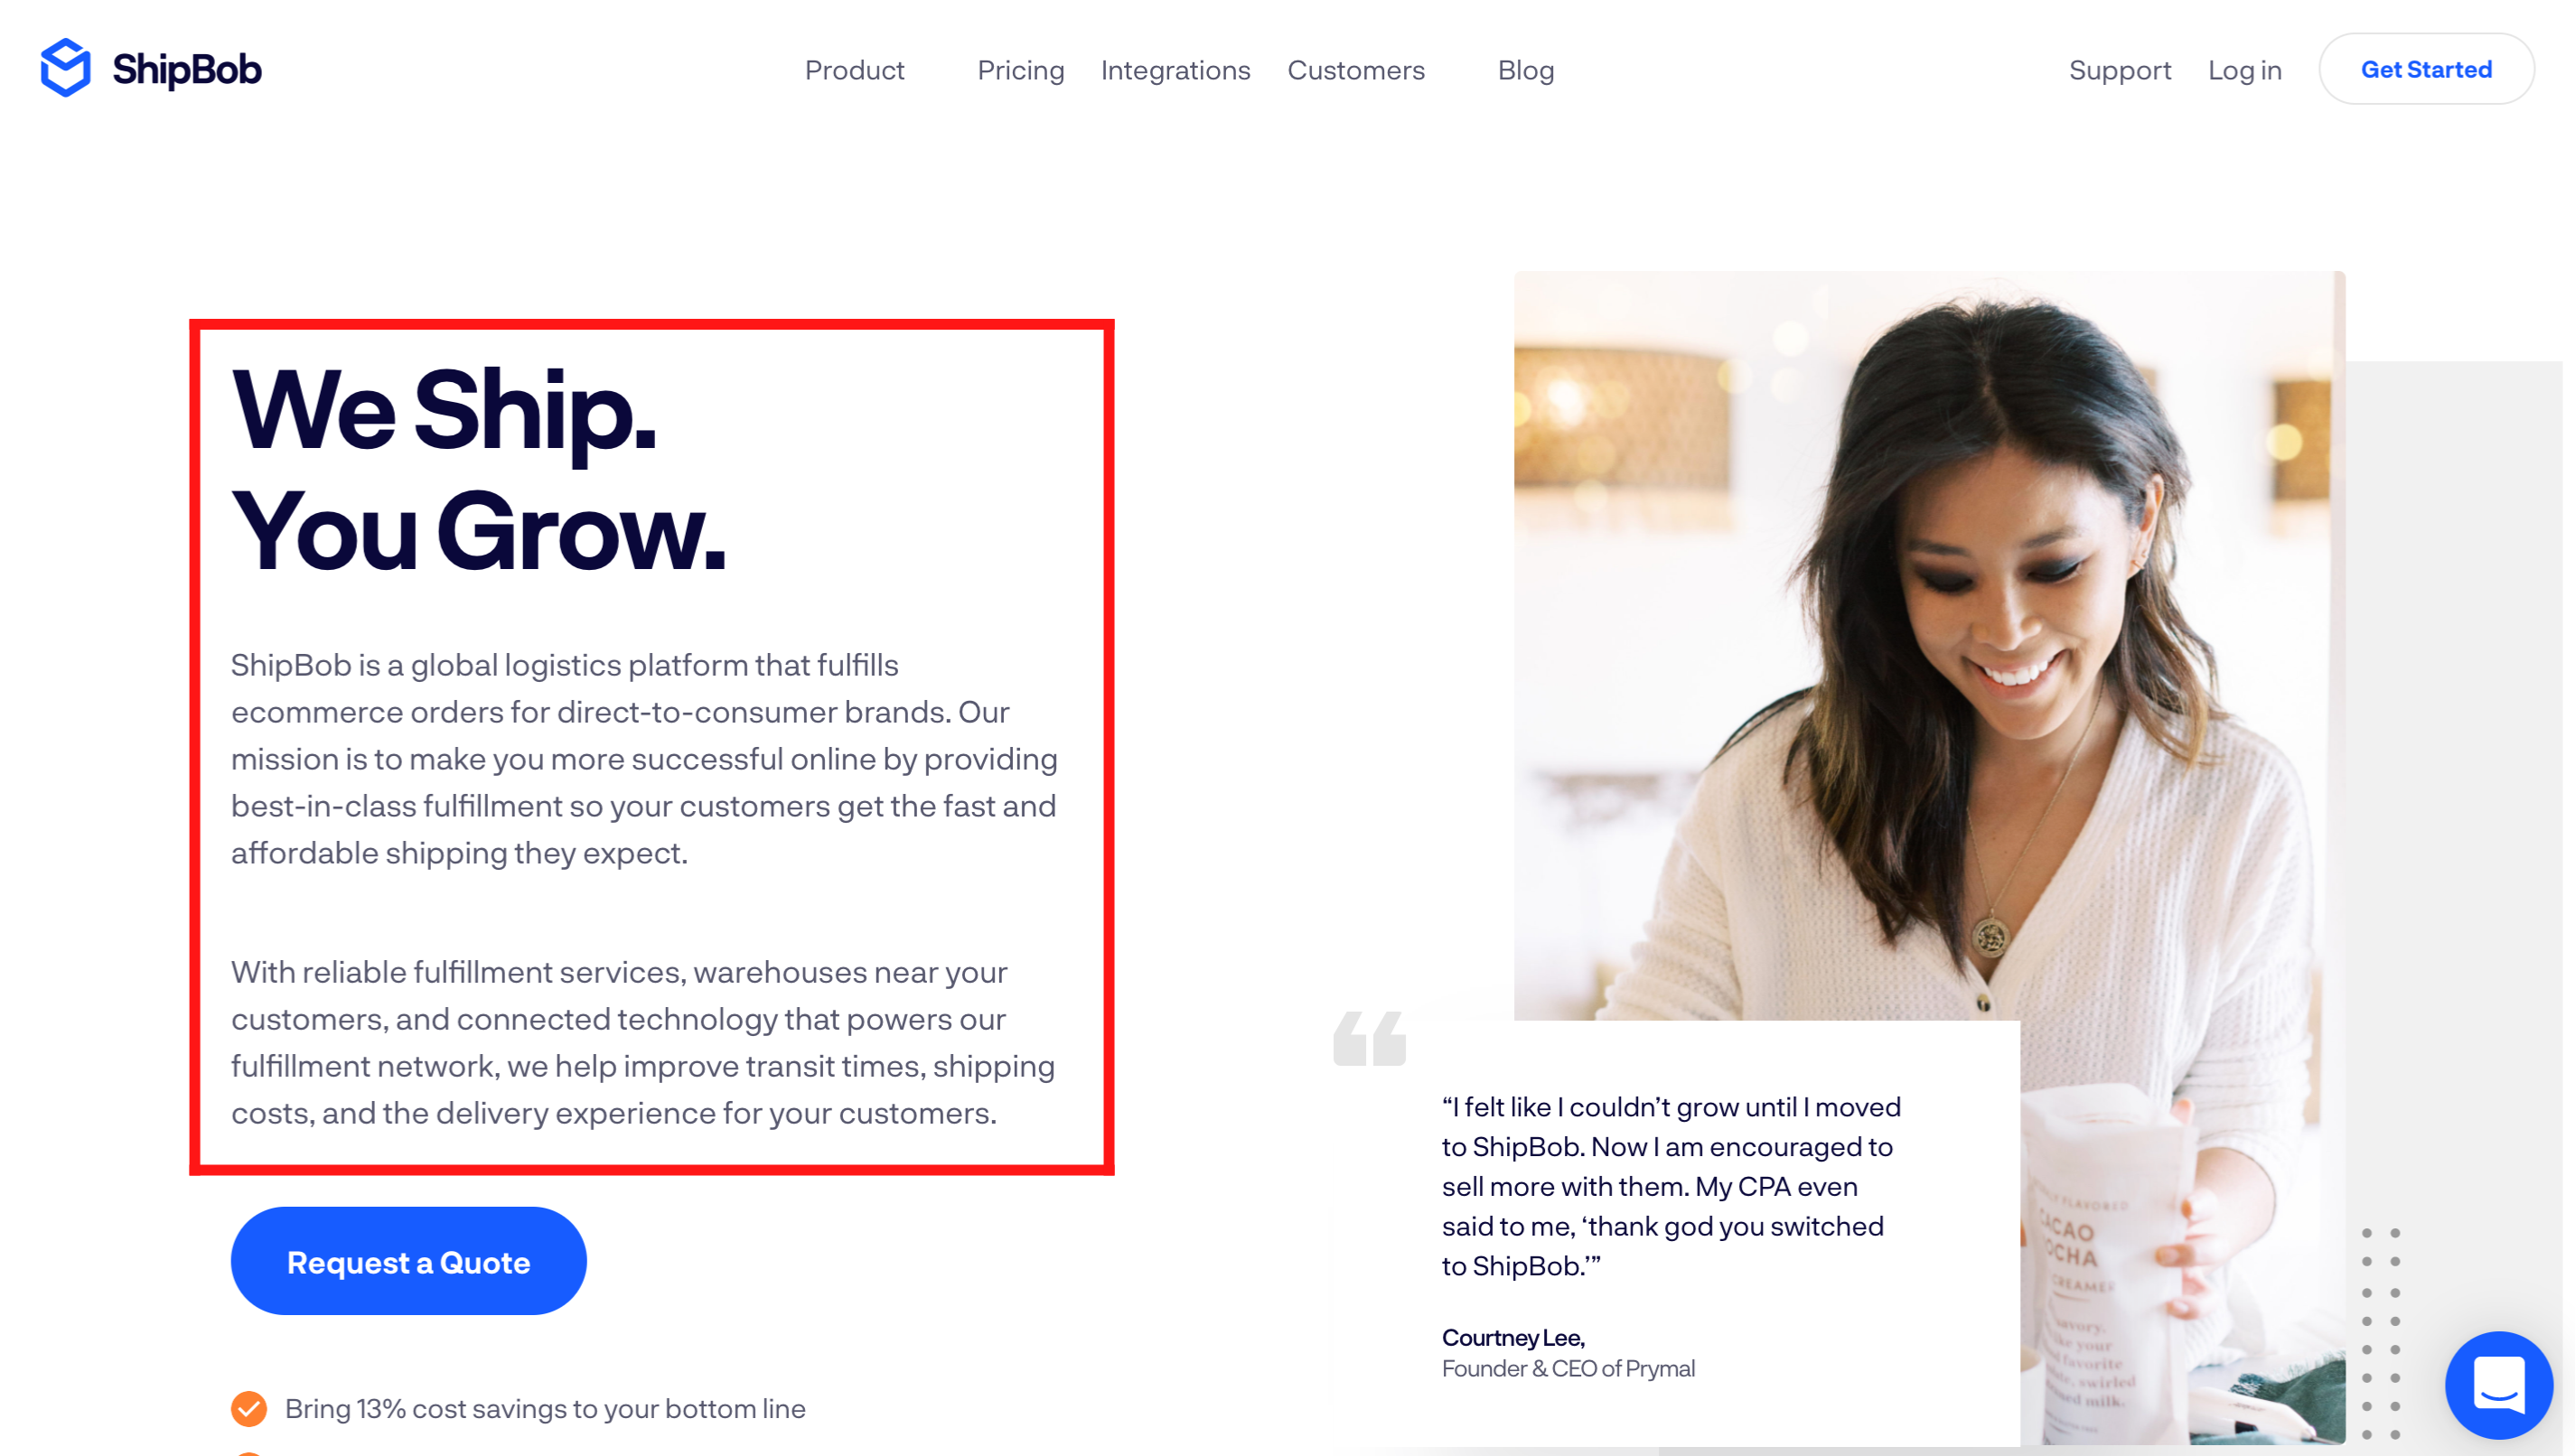Expand the Customers menu
The width and height of the screenshot is (2575, 1456).
pyautogui.click(x=1355, y=70)
